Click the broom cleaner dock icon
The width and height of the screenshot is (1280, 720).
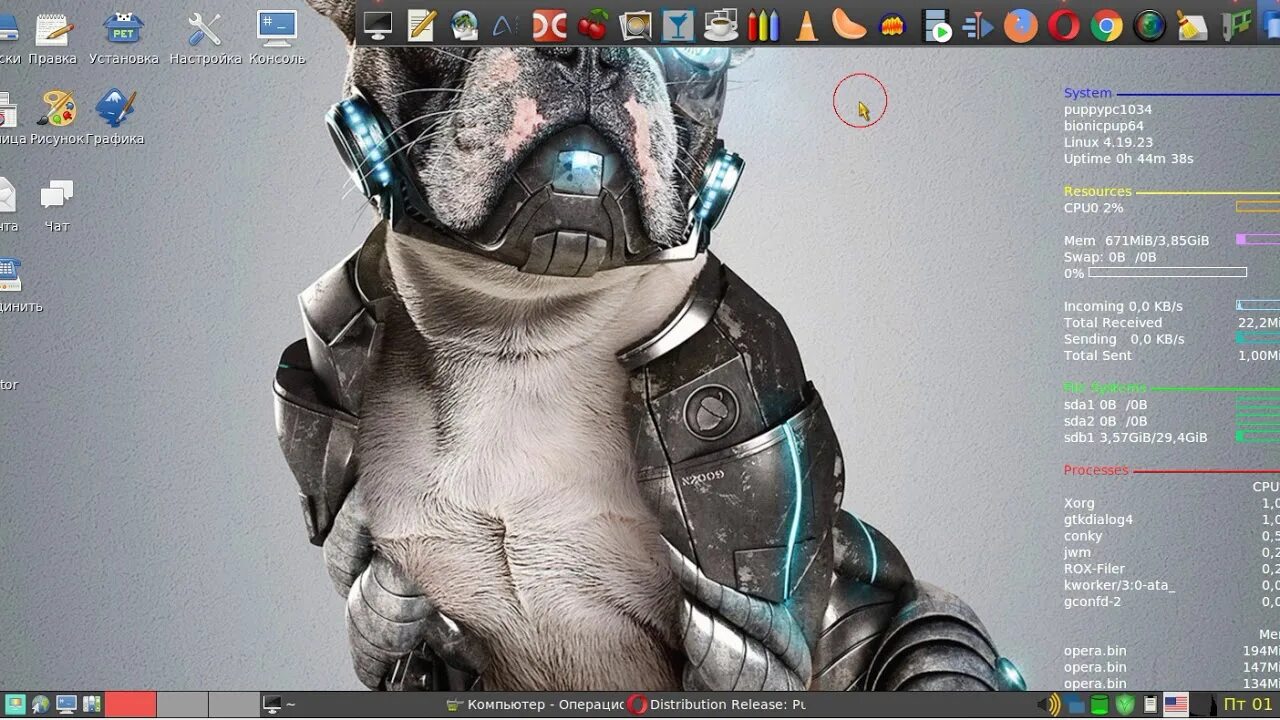[1192, 25]
